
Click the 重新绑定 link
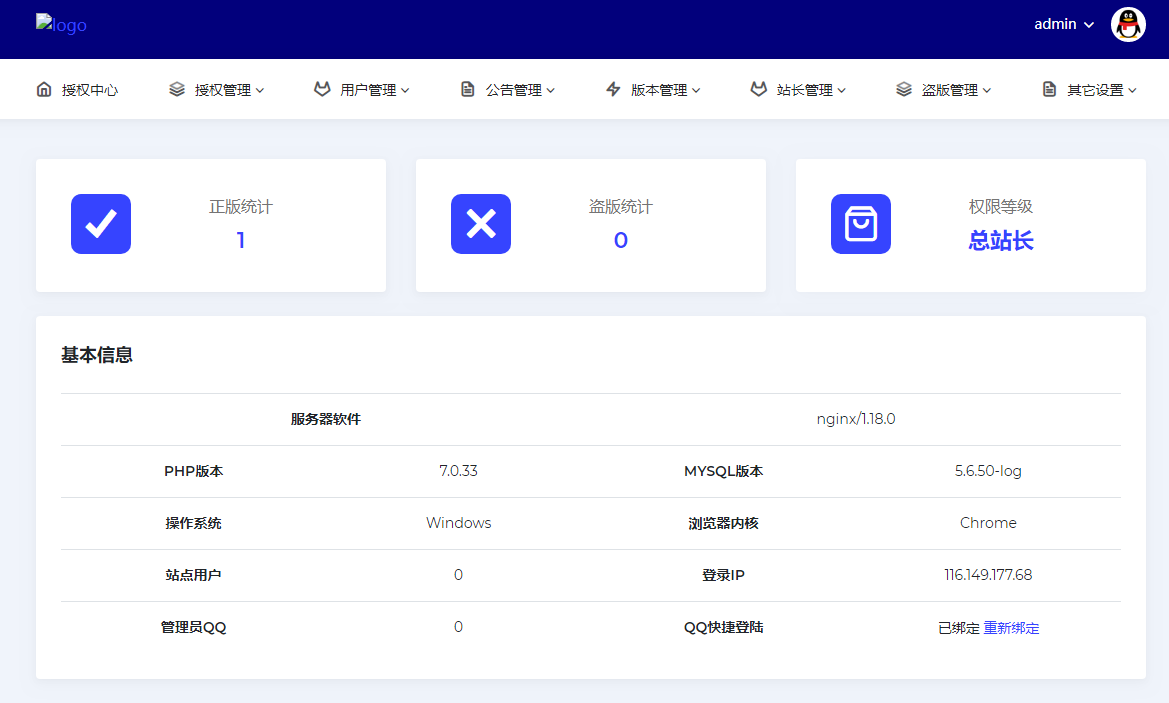coord(1011,628)
